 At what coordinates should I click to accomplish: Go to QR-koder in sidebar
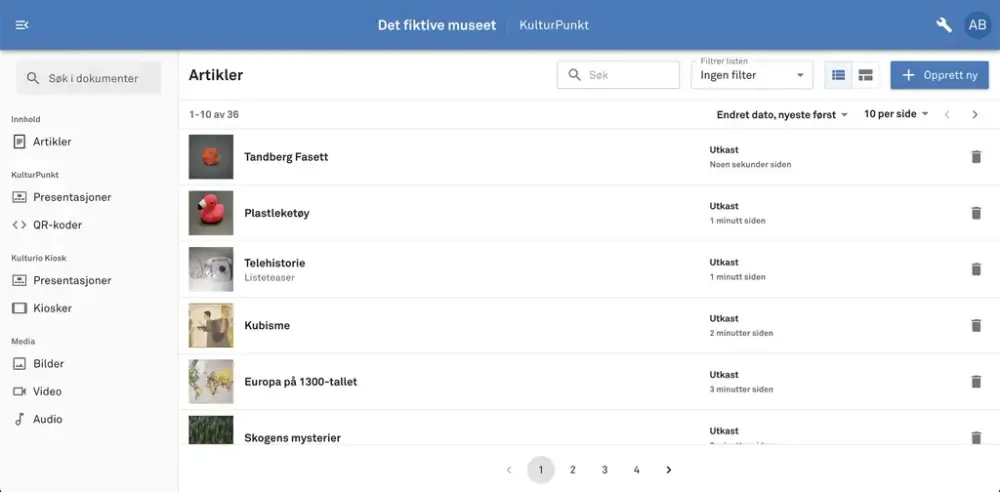point(57,225)
